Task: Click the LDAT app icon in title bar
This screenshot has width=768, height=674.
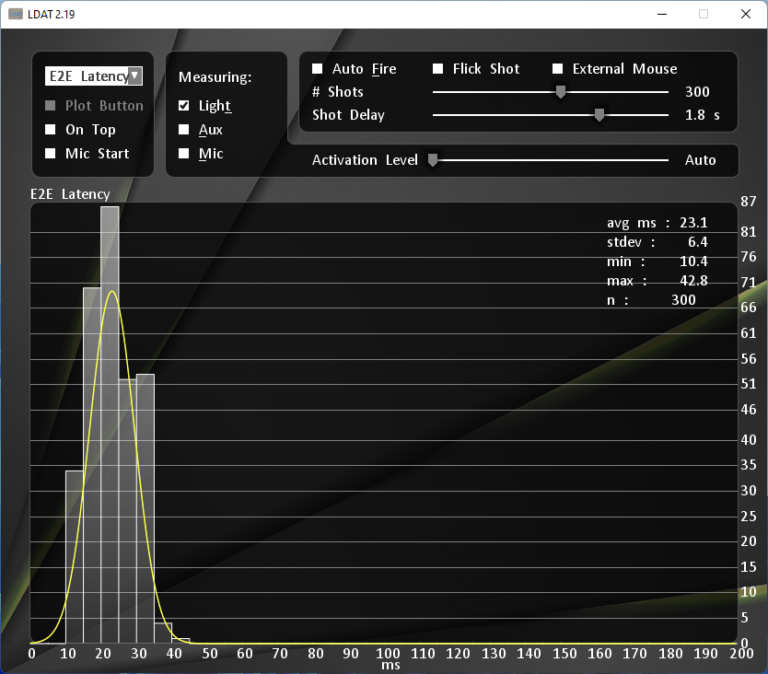Action: [x=15, y=14]
